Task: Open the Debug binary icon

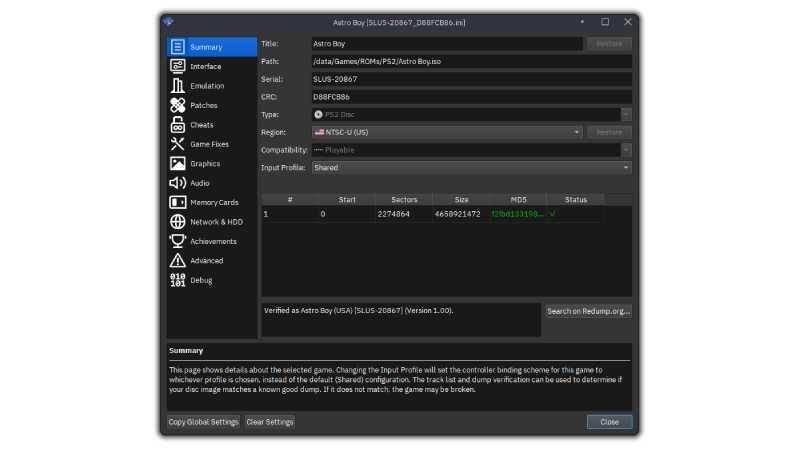Action: 178,280
